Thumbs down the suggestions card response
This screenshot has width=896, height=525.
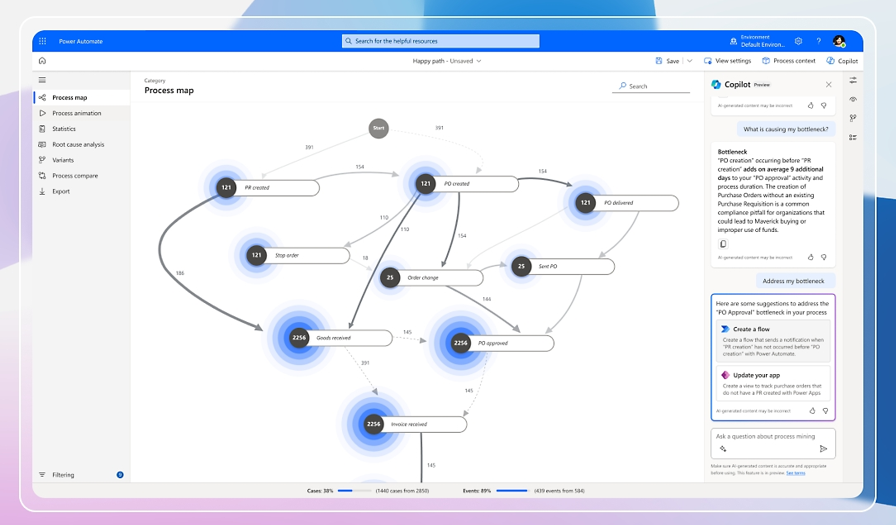[825, 411]
